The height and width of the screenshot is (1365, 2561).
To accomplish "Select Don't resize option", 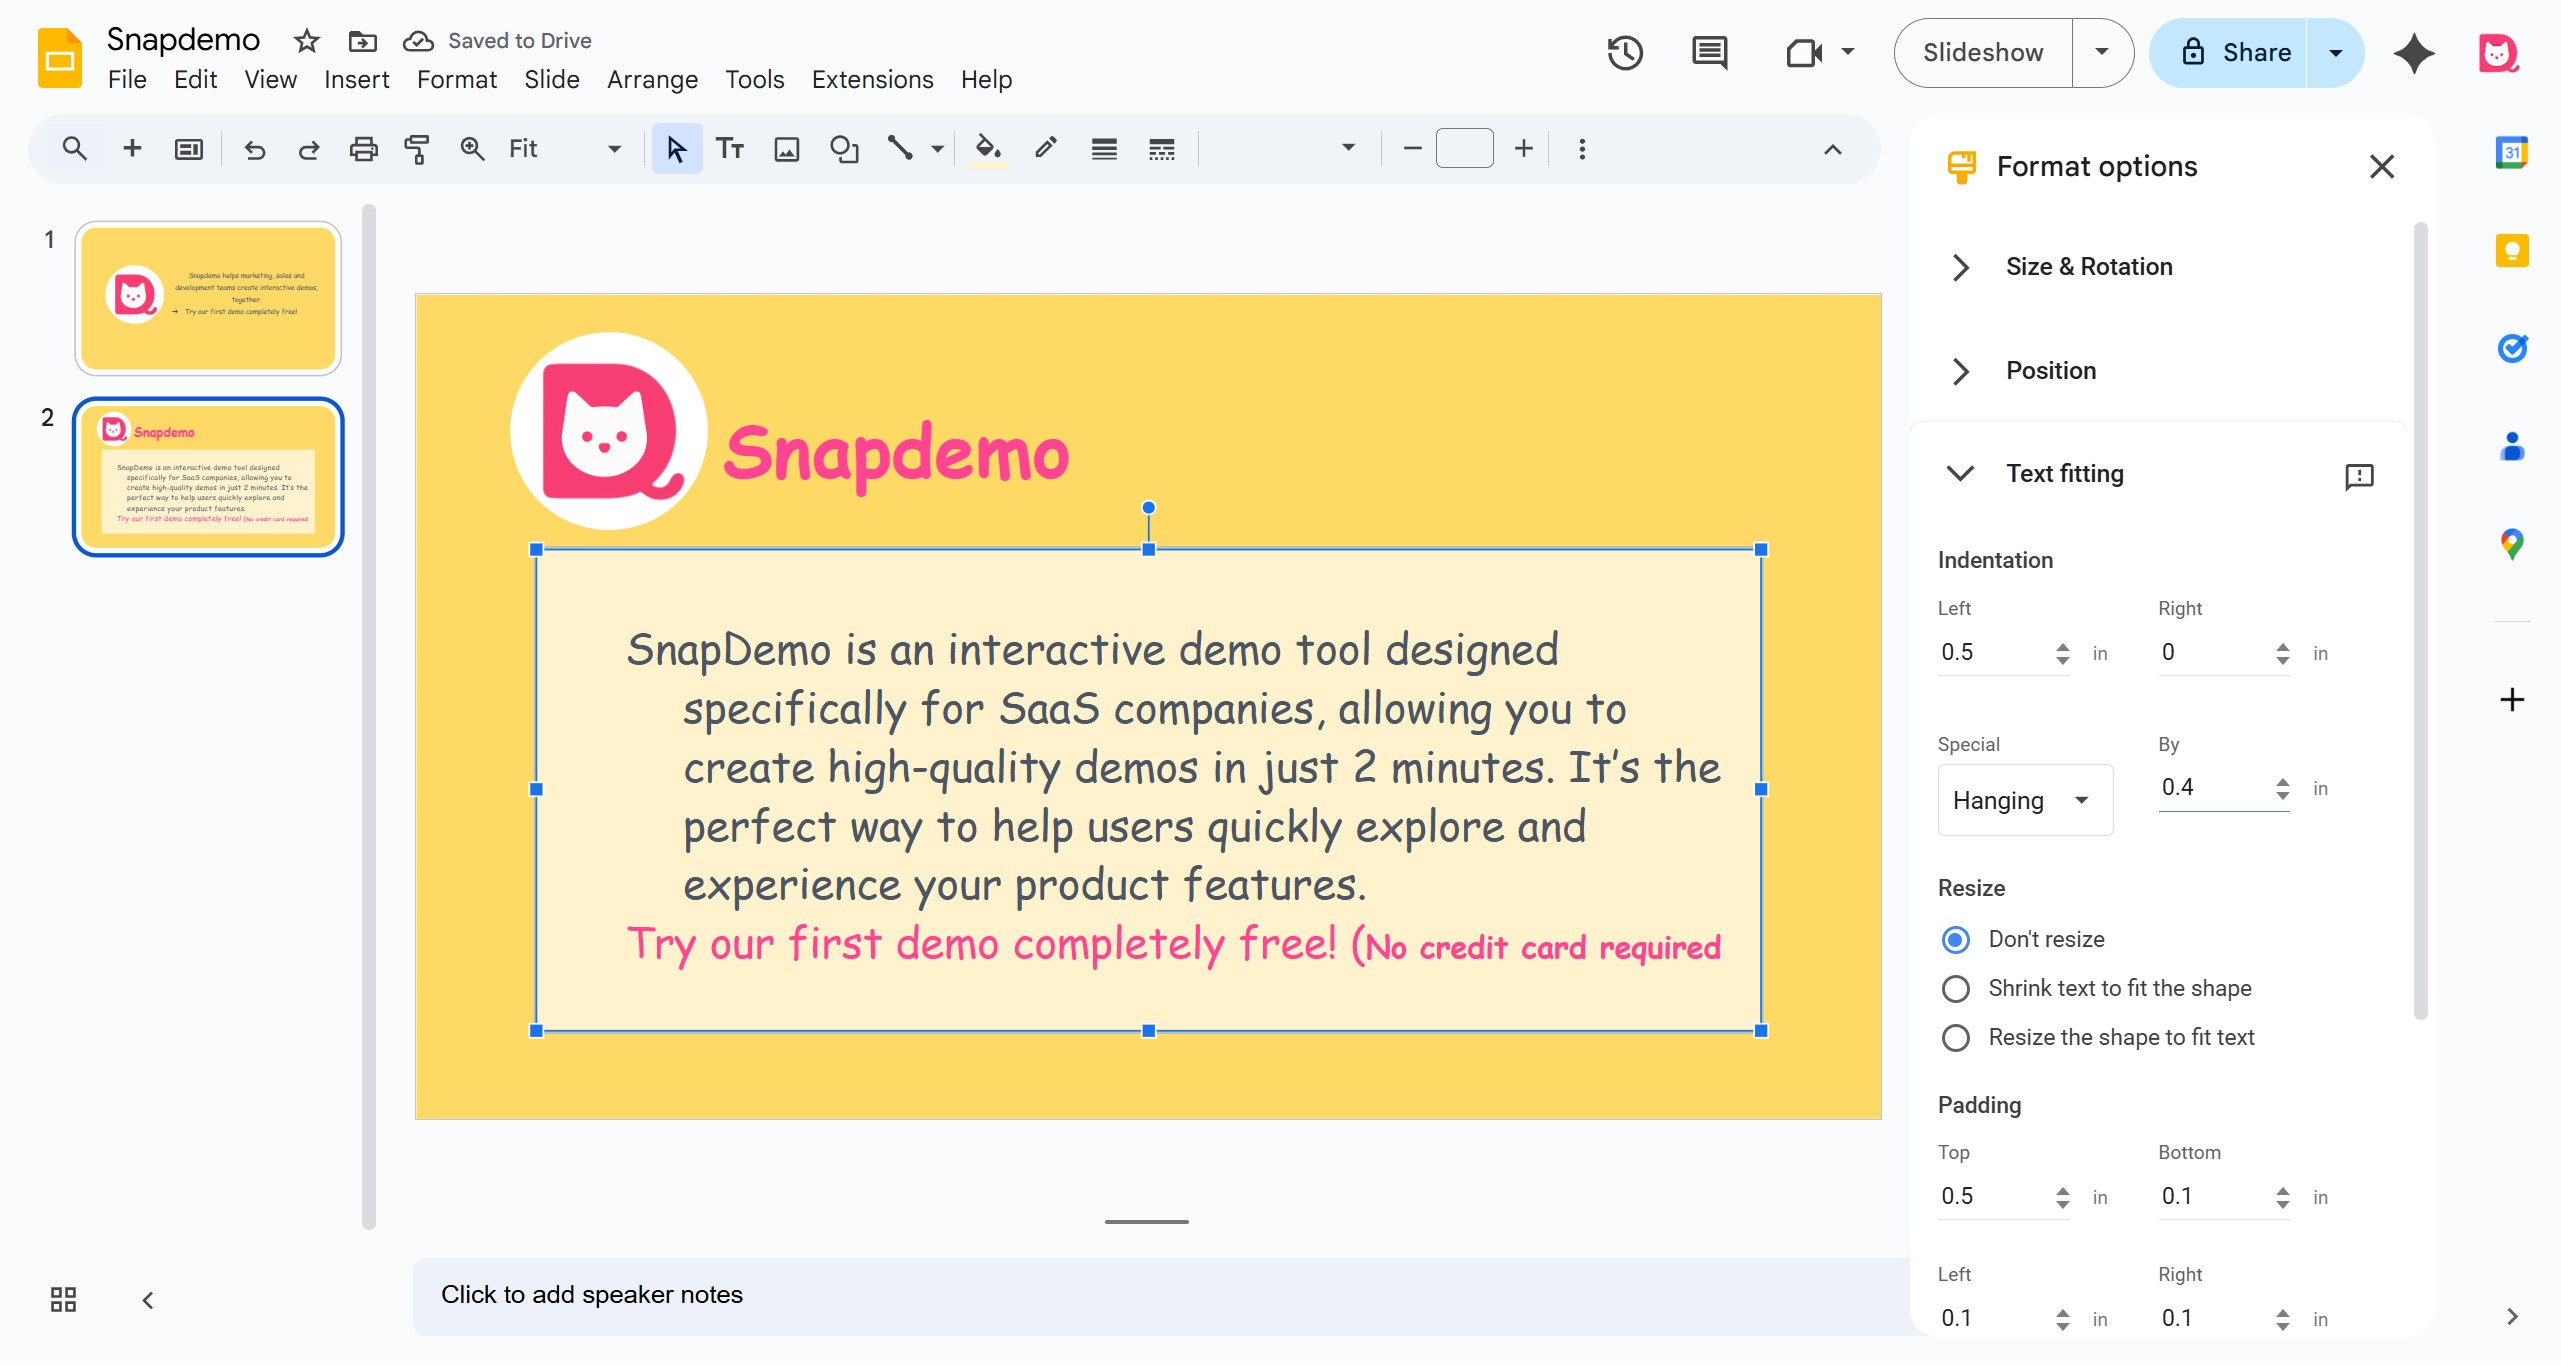I will [x=1955, y=939].
